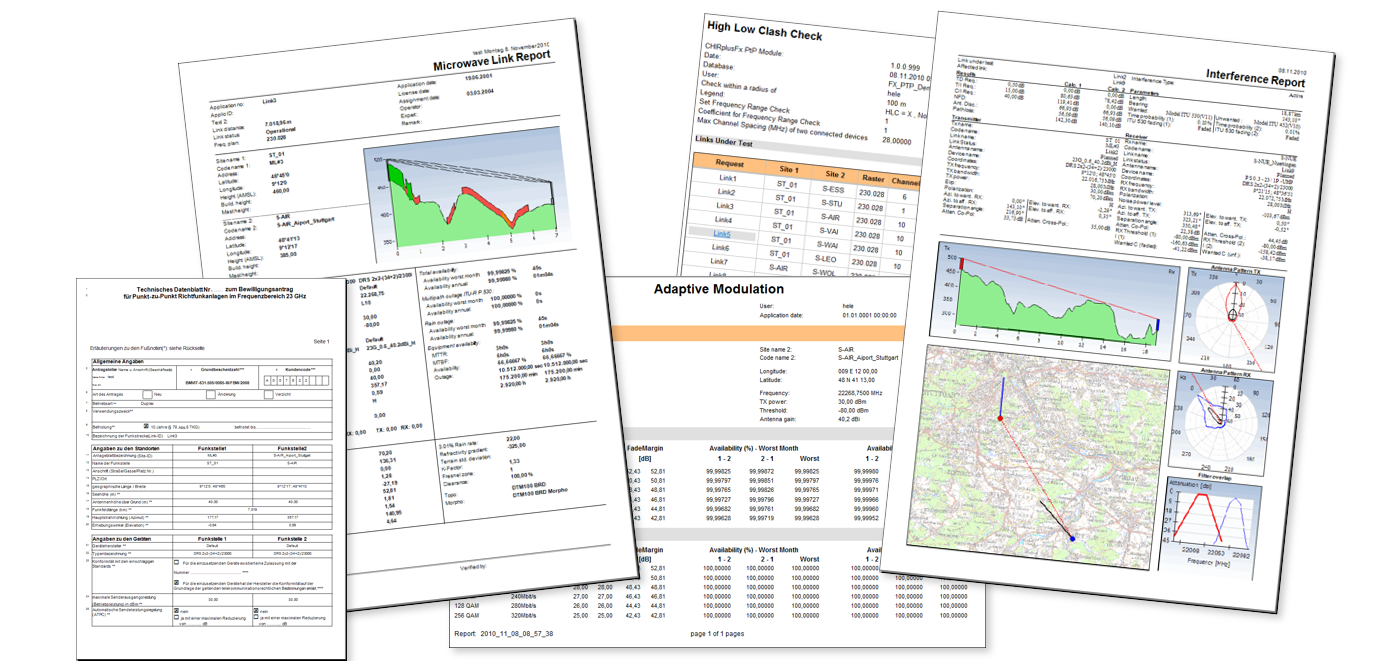
Task: Check the "Verzicht" box on the form
Action: point(267,395)
